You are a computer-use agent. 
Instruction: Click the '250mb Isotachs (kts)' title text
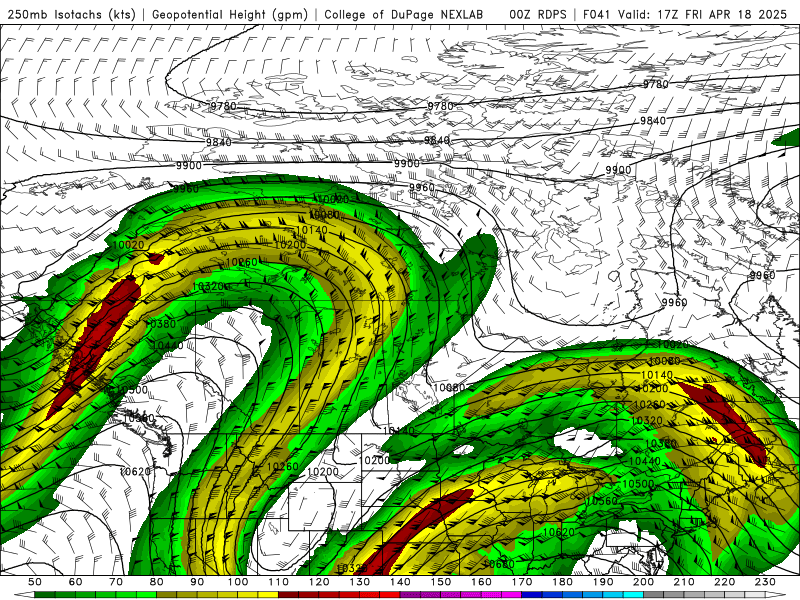coord(71,14)
